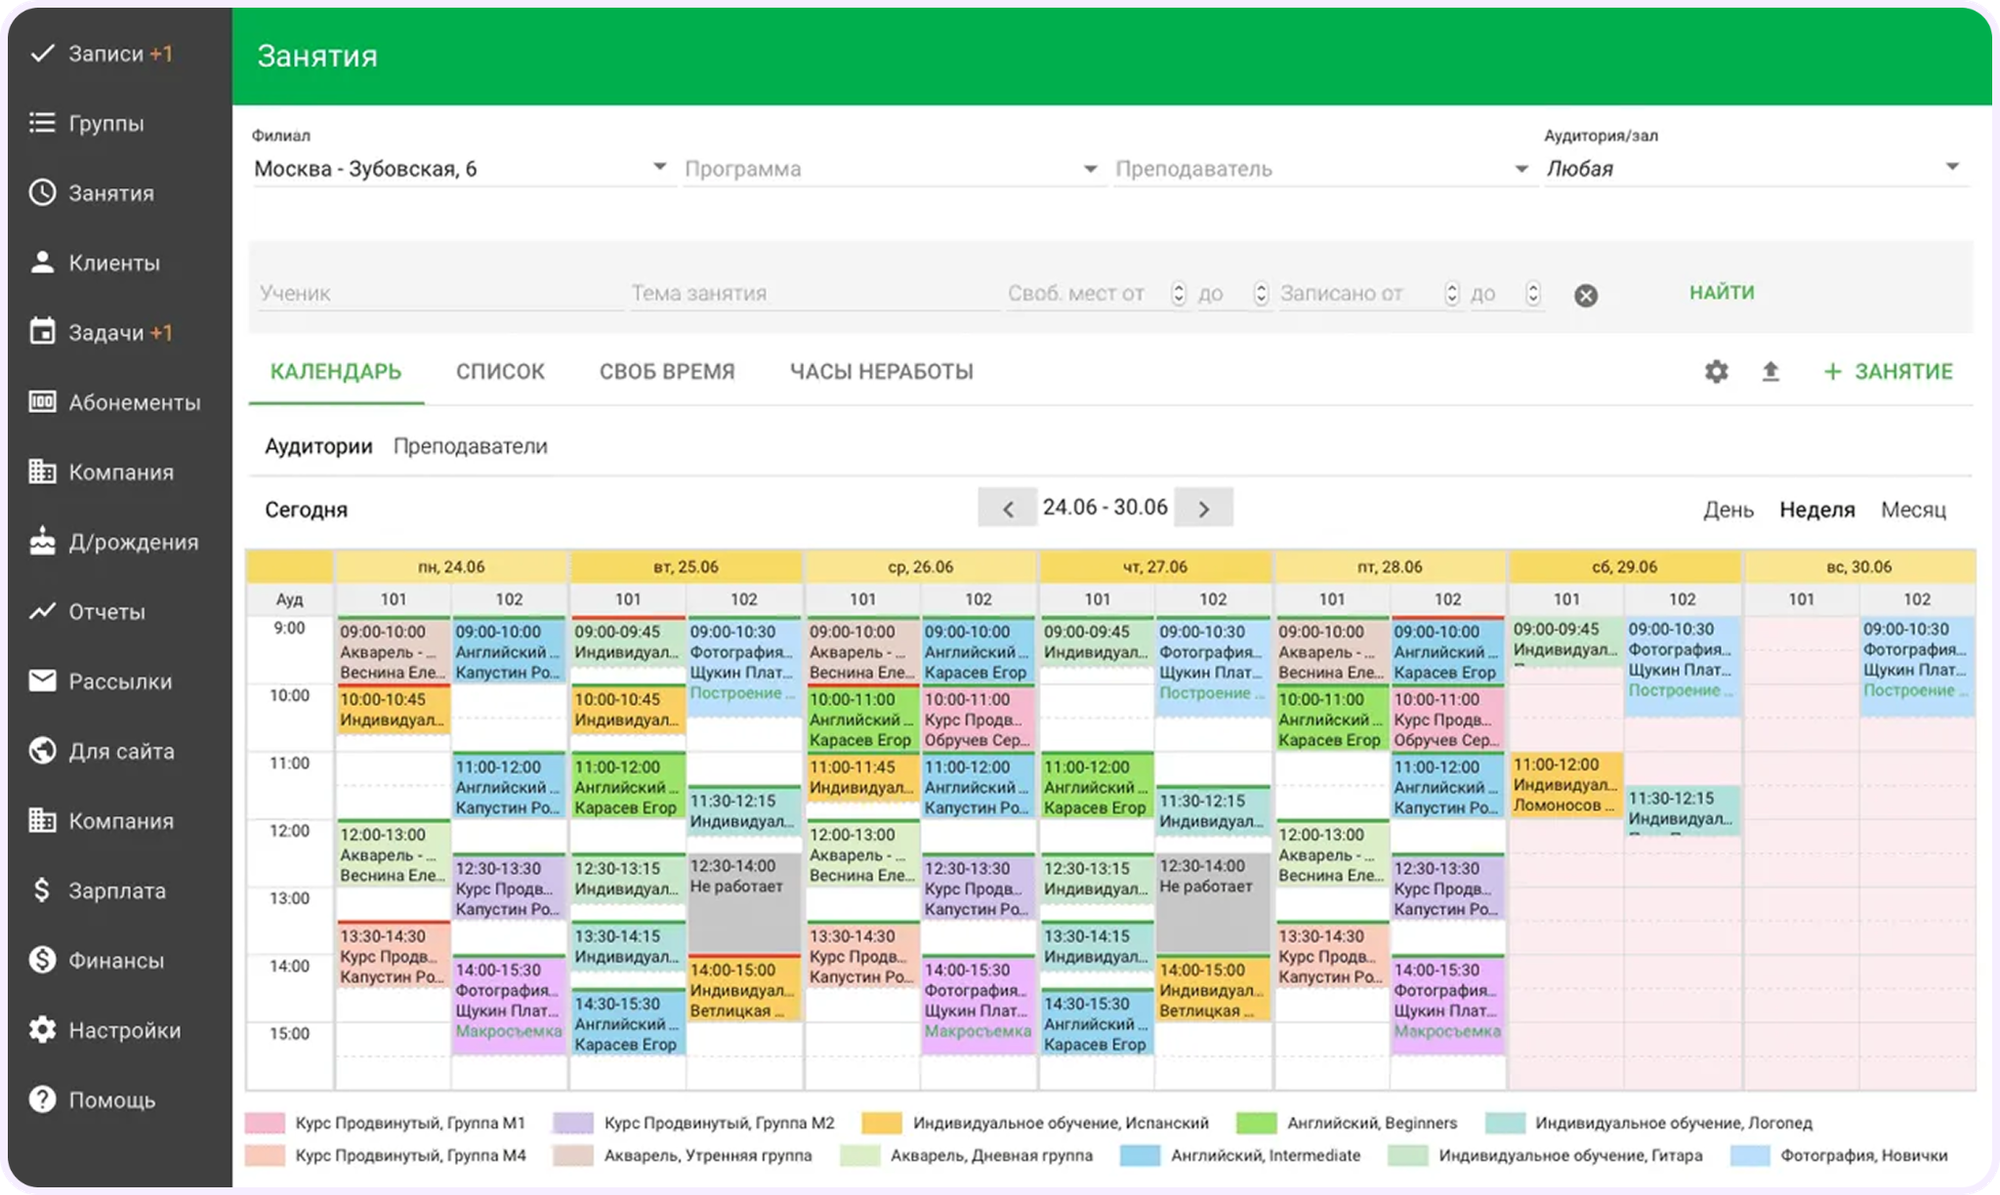Screen dimensions: 2000x1195
Task: Select Преподаватели view mode
Action: [x=470, y=446]
